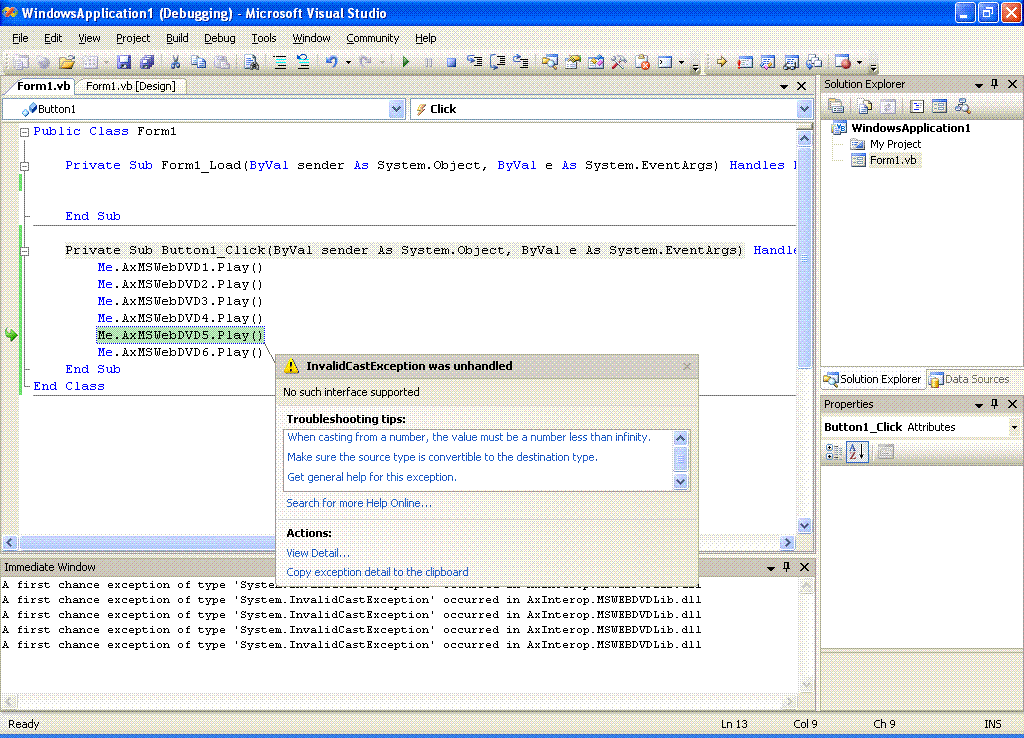Viewport: 1024px width, 738px height.
Task: Click the View Detail... action link
Action: point(318,553)
